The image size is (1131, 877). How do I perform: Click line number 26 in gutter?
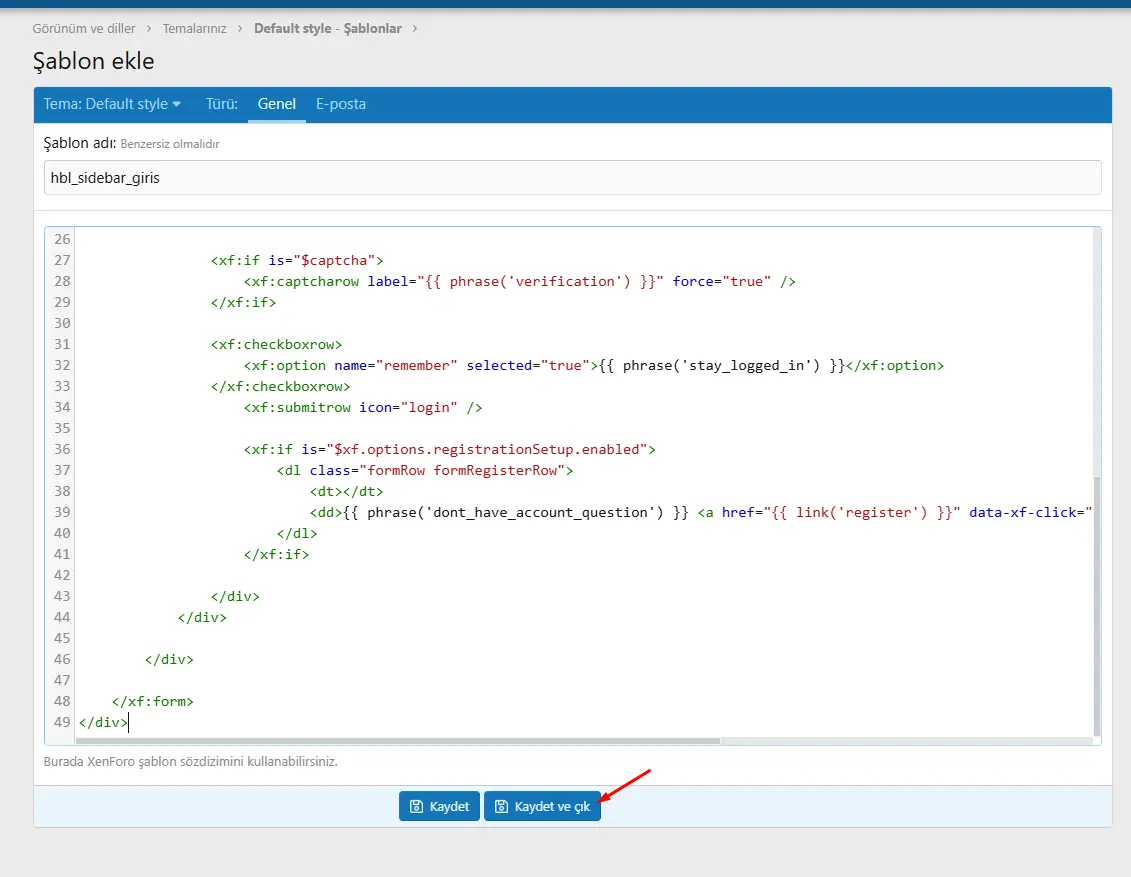point(62,239)
